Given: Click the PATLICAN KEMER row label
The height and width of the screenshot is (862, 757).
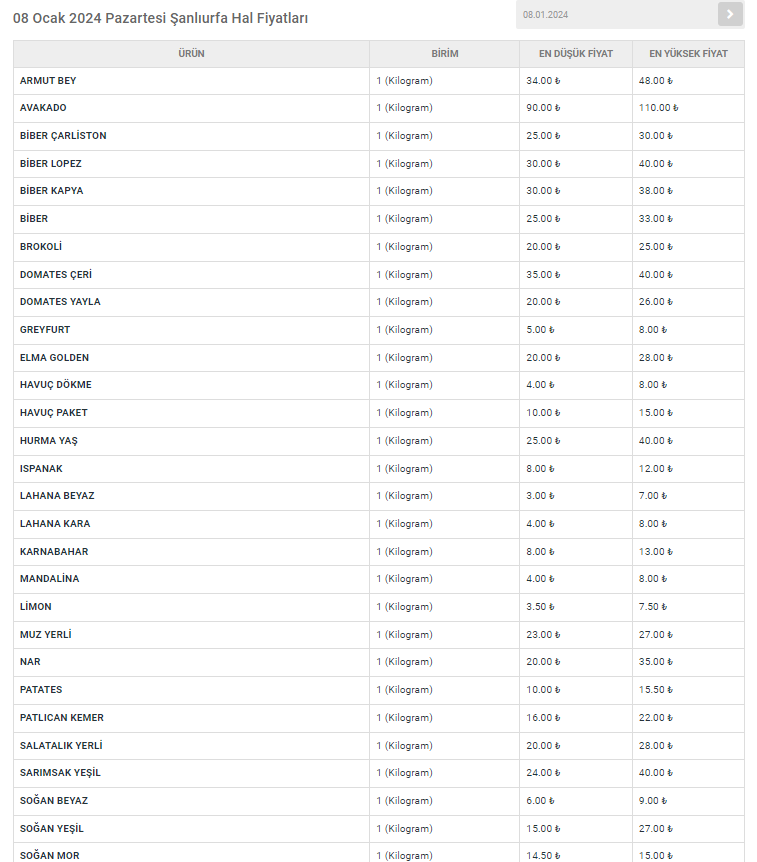Looking at the screenshot, I should (62, 718).
